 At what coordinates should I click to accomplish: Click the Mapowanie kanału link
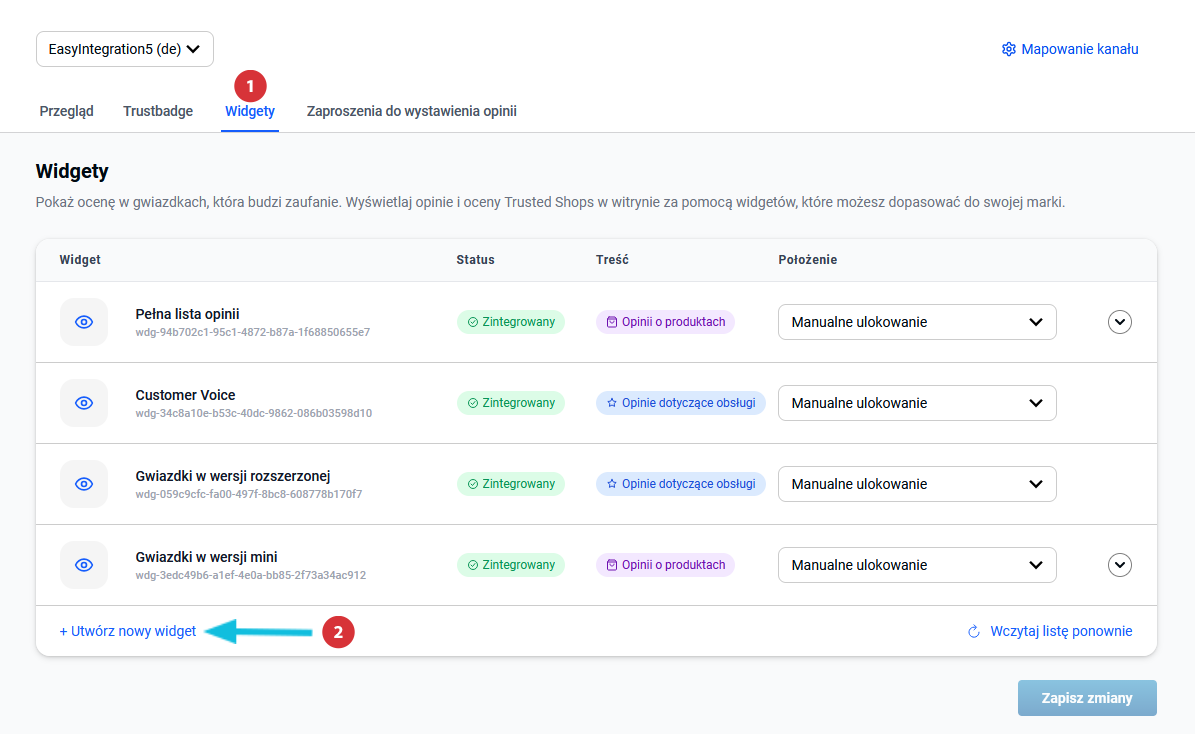1079,49
